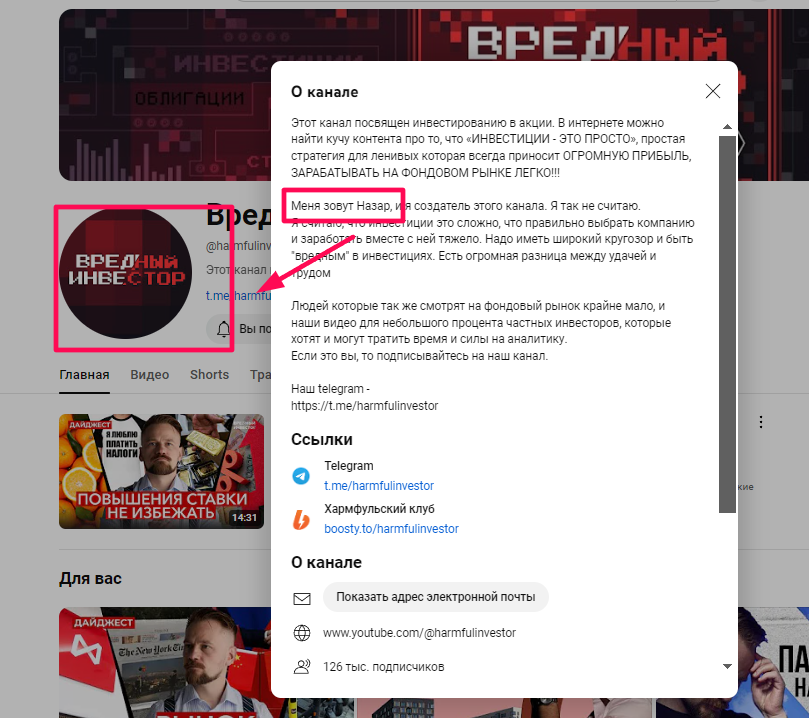
Task: Click the dialog scrollbar up arrow
Action: click(x=727, y=127)
